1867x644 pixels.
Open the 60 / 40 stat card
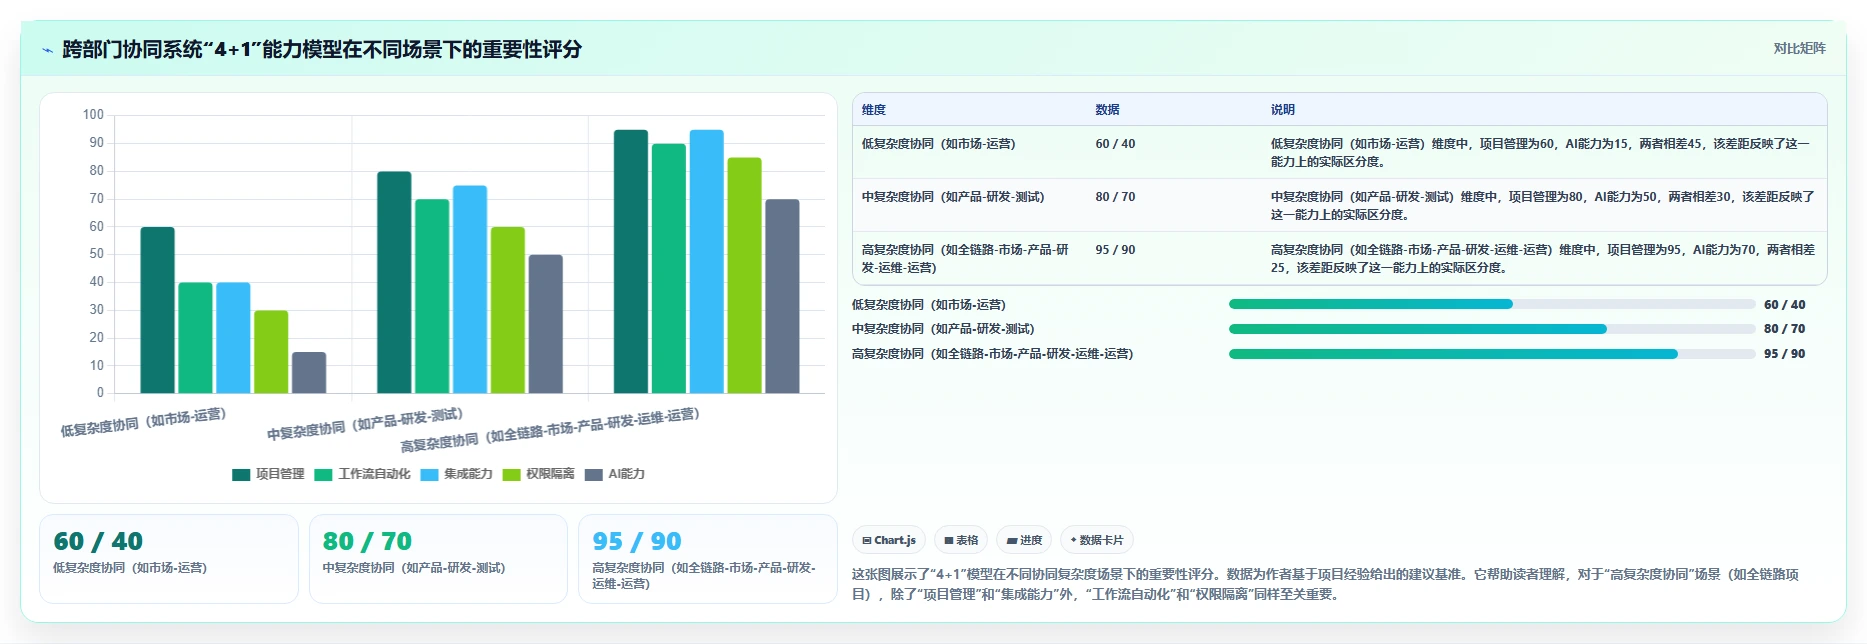click(x=169, y=559)
